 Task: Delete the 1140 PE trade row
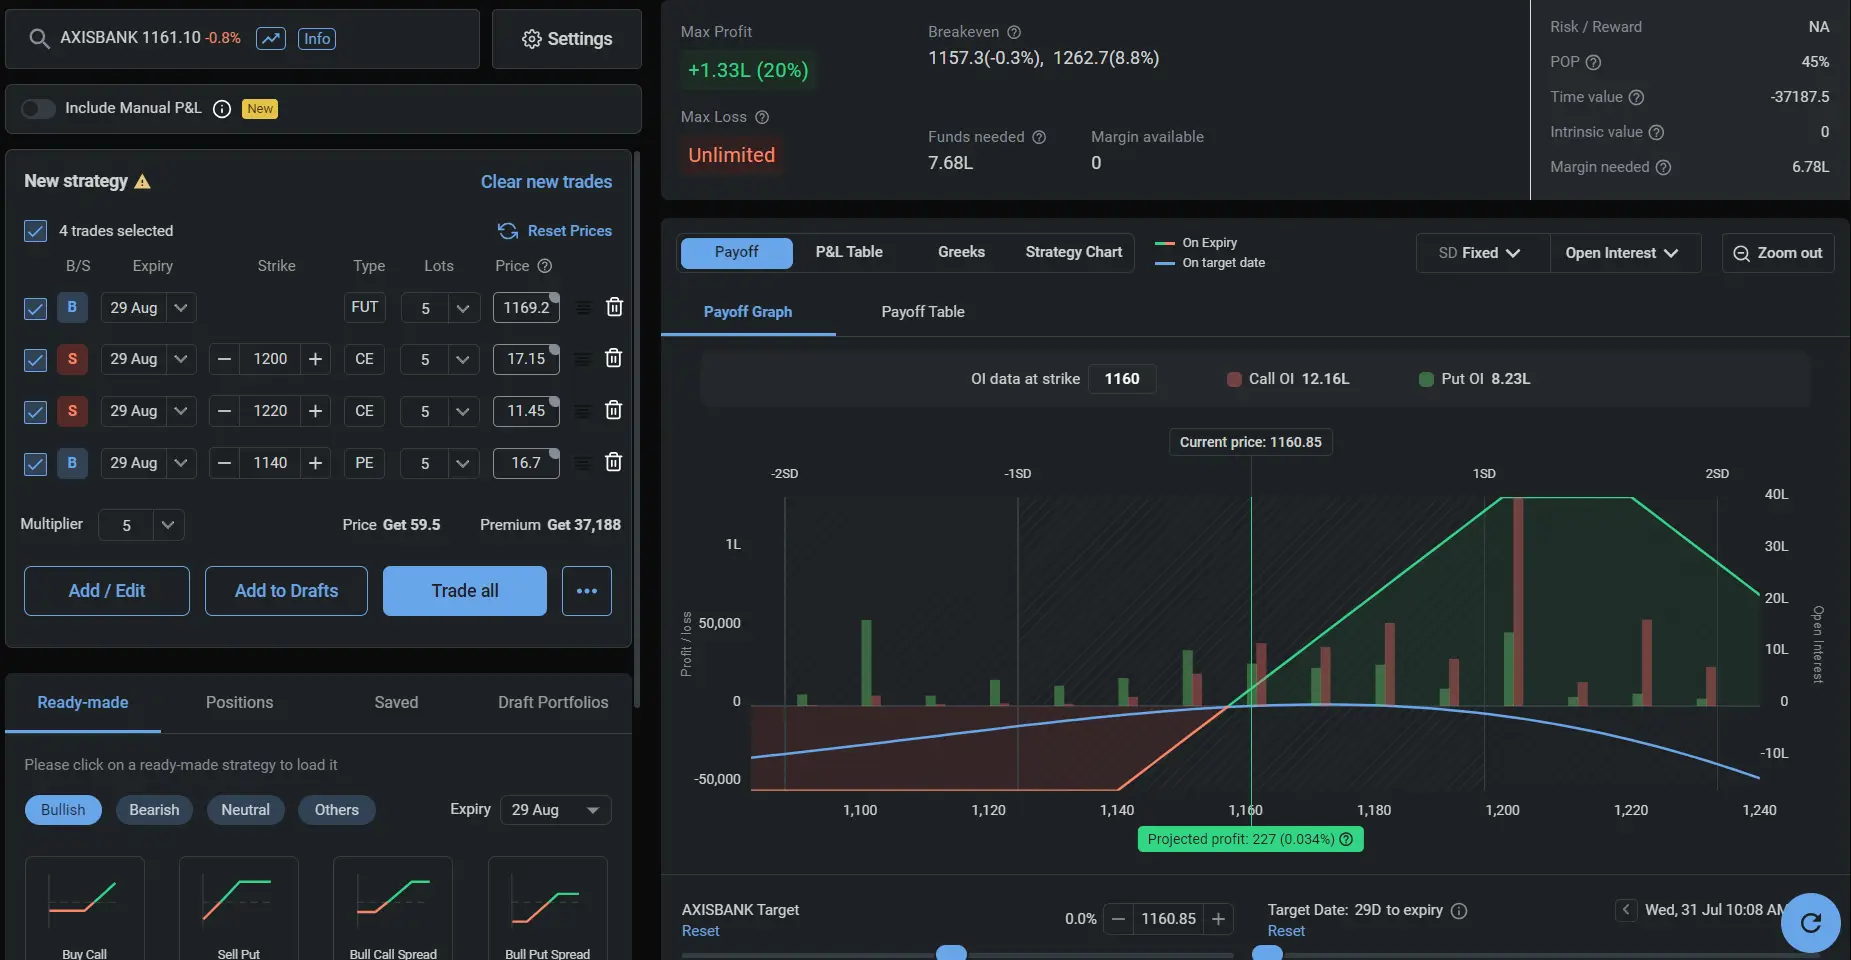(x=614, y=462)
